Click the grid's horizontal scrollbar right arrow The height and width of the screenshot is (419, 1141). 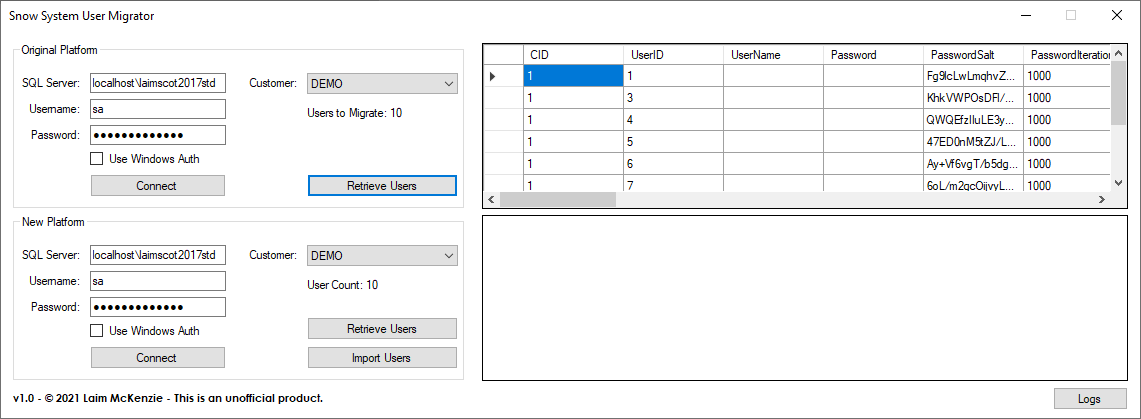pos(1102,199)
